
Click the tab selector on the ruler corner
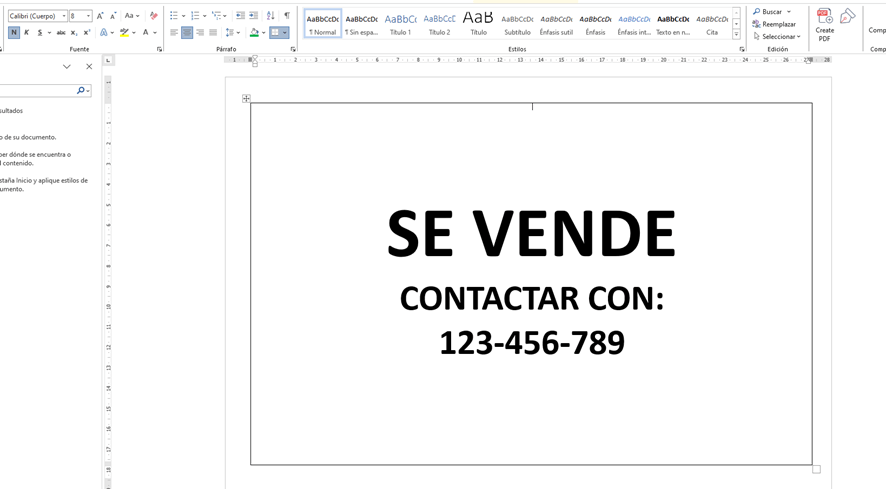tap(108, 60)
